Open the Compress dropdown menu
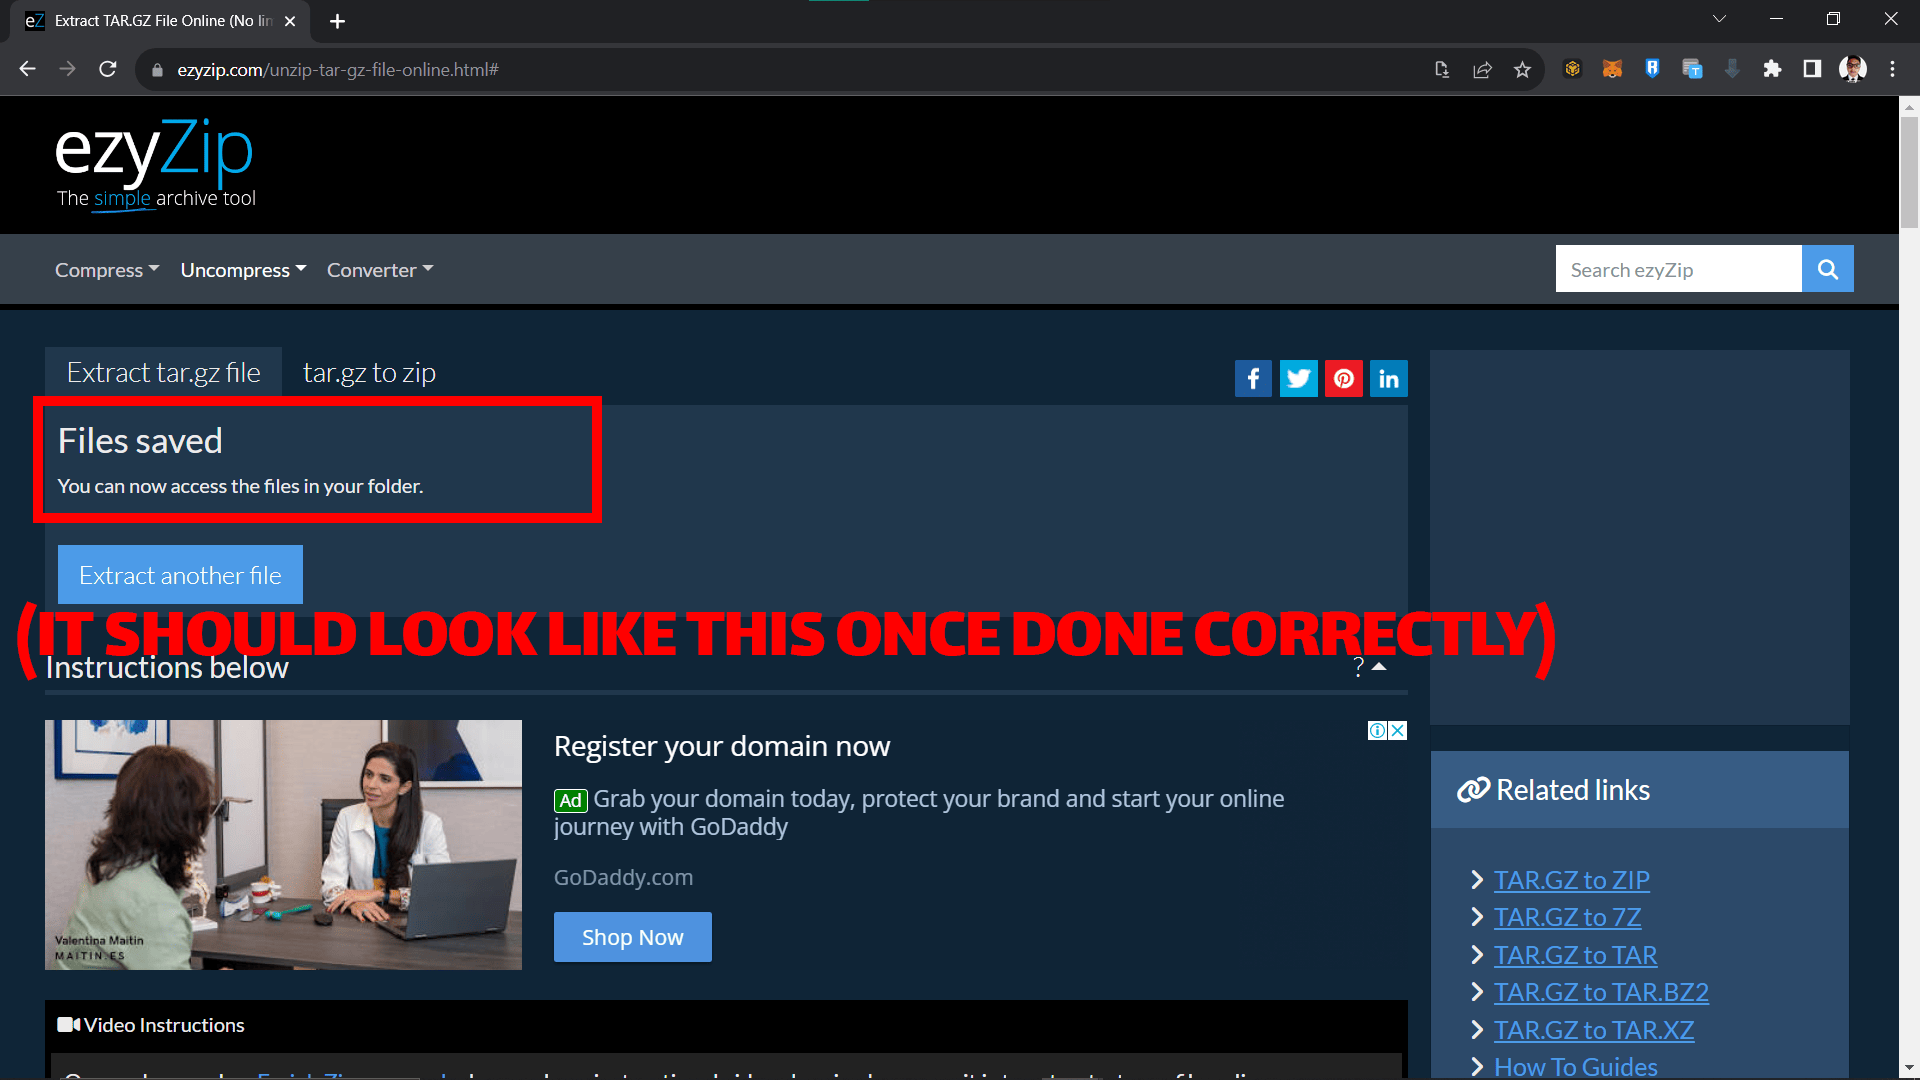Image resolution: width=1920 pixels, height=1080 pixels. pyautogui.click(x=106, y=269)
